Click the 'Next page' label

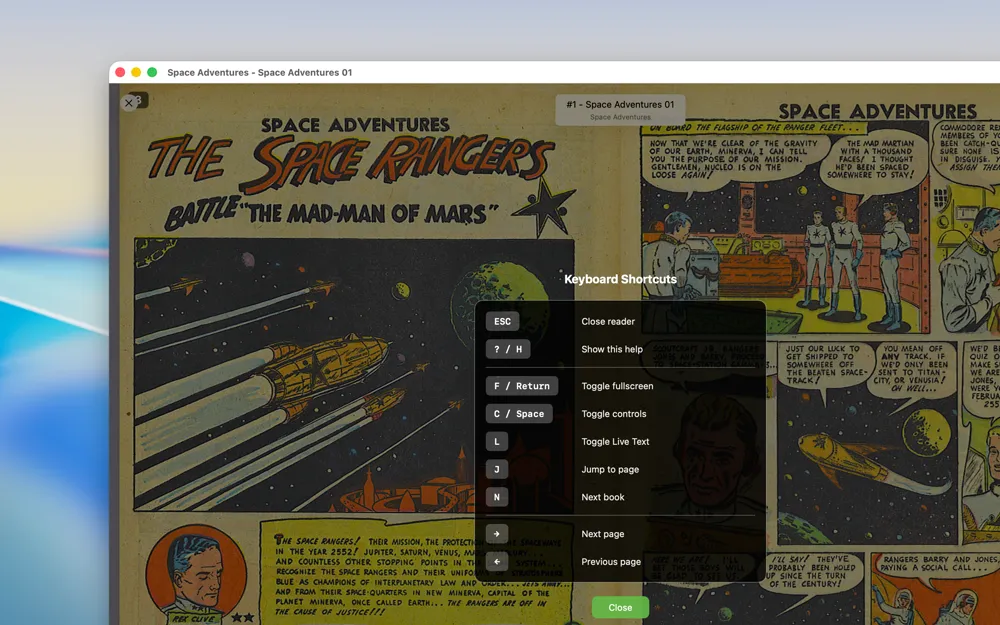click(x=603, y=534)
